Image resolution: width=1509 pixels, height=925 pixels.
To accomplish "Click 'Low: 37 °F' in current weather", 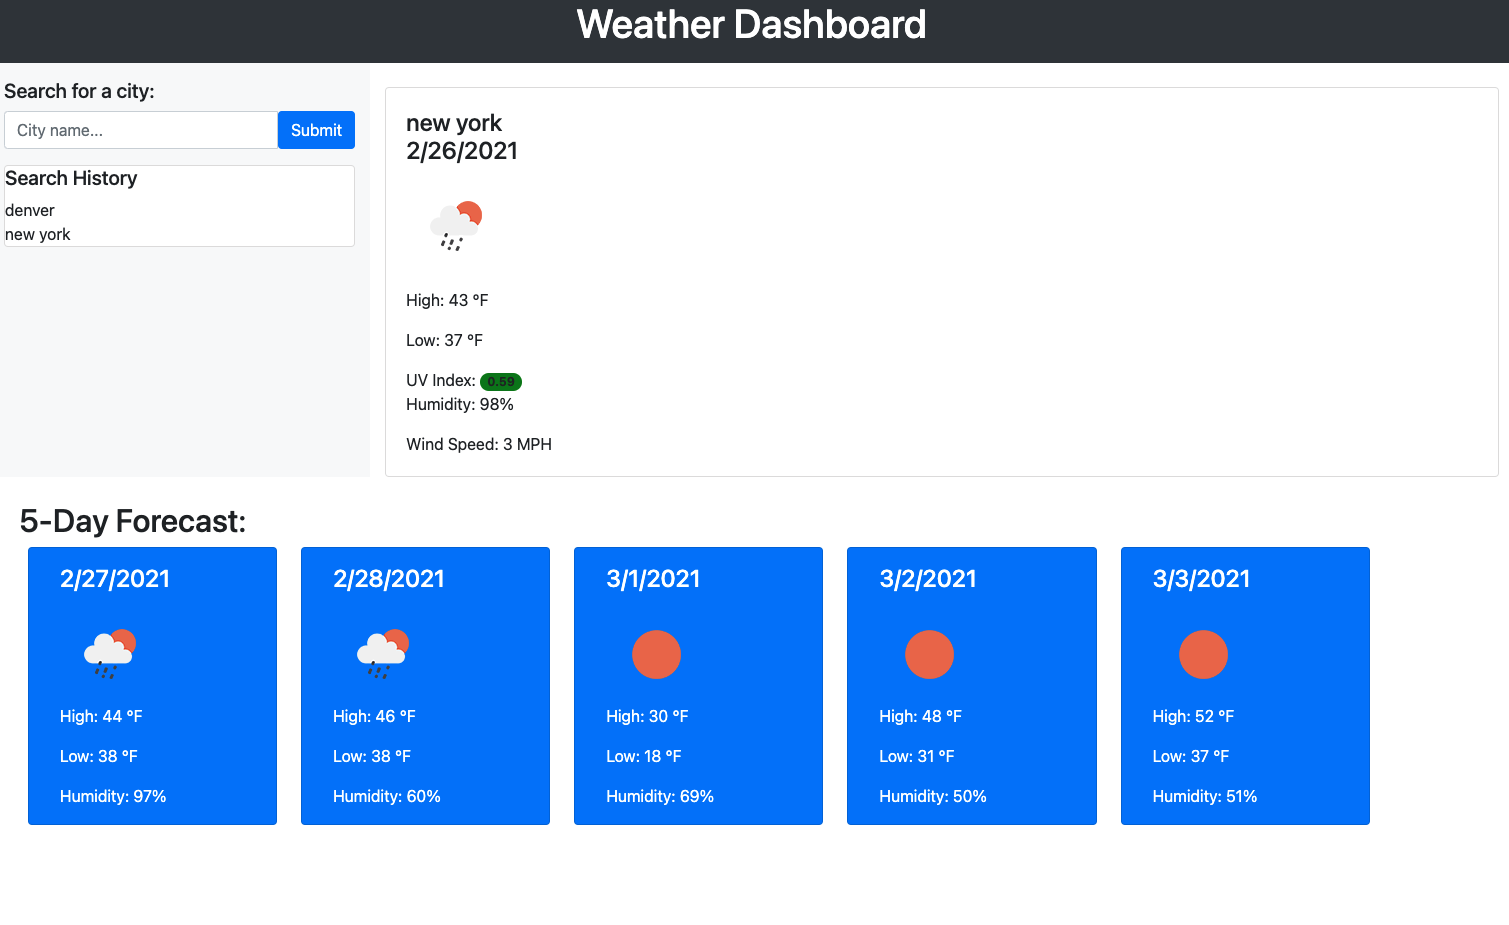I will [444, 340].
